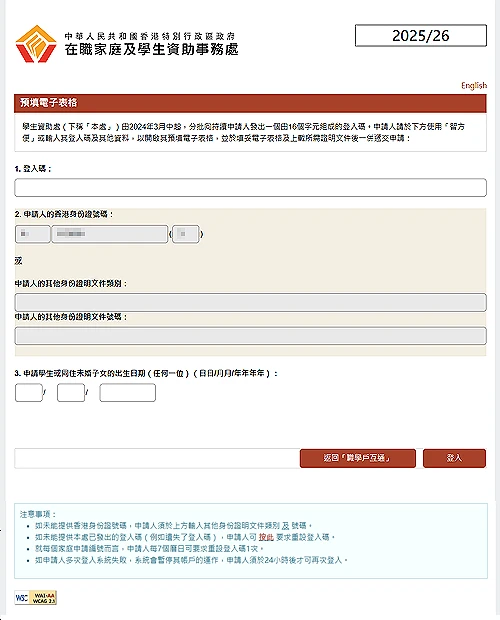This screenshot has height=620, width=500.
Task: Click the W3C WAI-AA WCAG badge
Action: 36,597
